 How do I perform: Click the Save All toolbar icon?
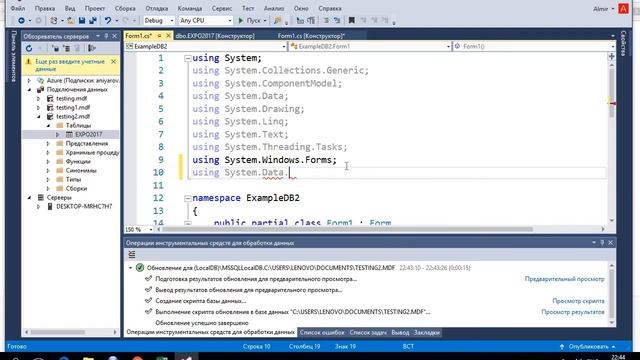click(93, 20)
